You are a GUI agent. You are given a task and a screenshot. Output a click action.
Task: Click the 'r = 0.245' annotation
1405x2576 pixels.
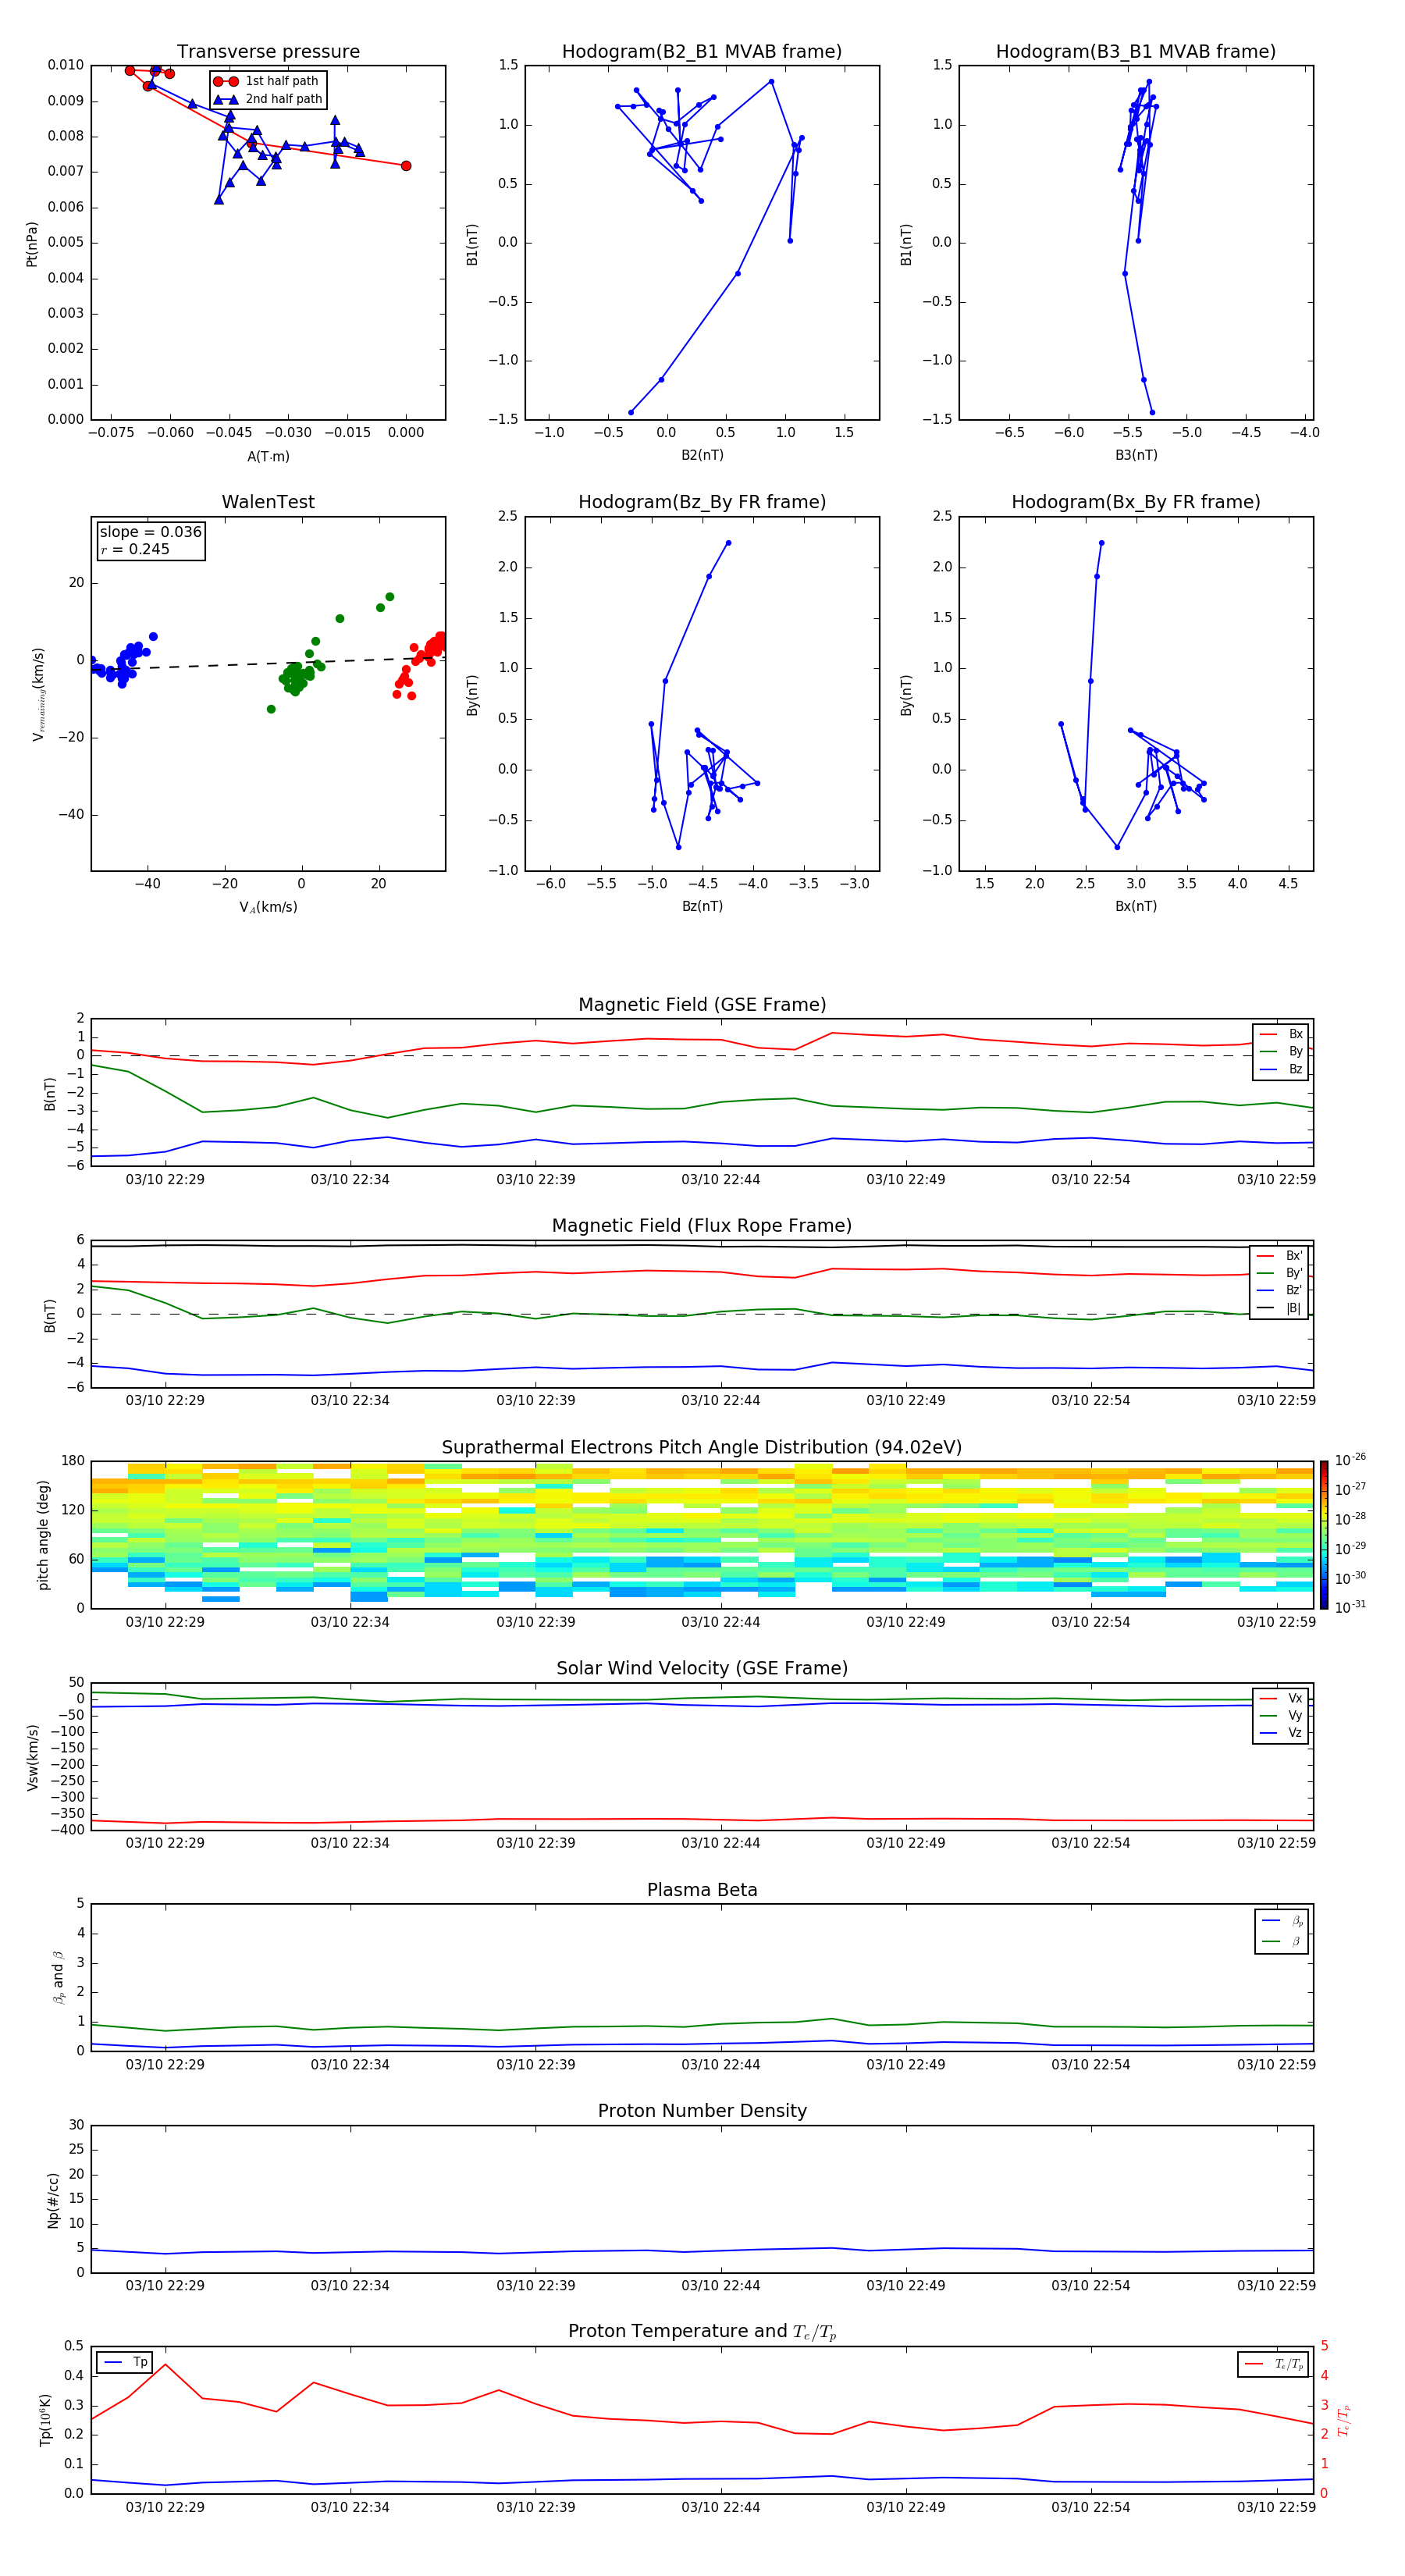tap(135, 549)
